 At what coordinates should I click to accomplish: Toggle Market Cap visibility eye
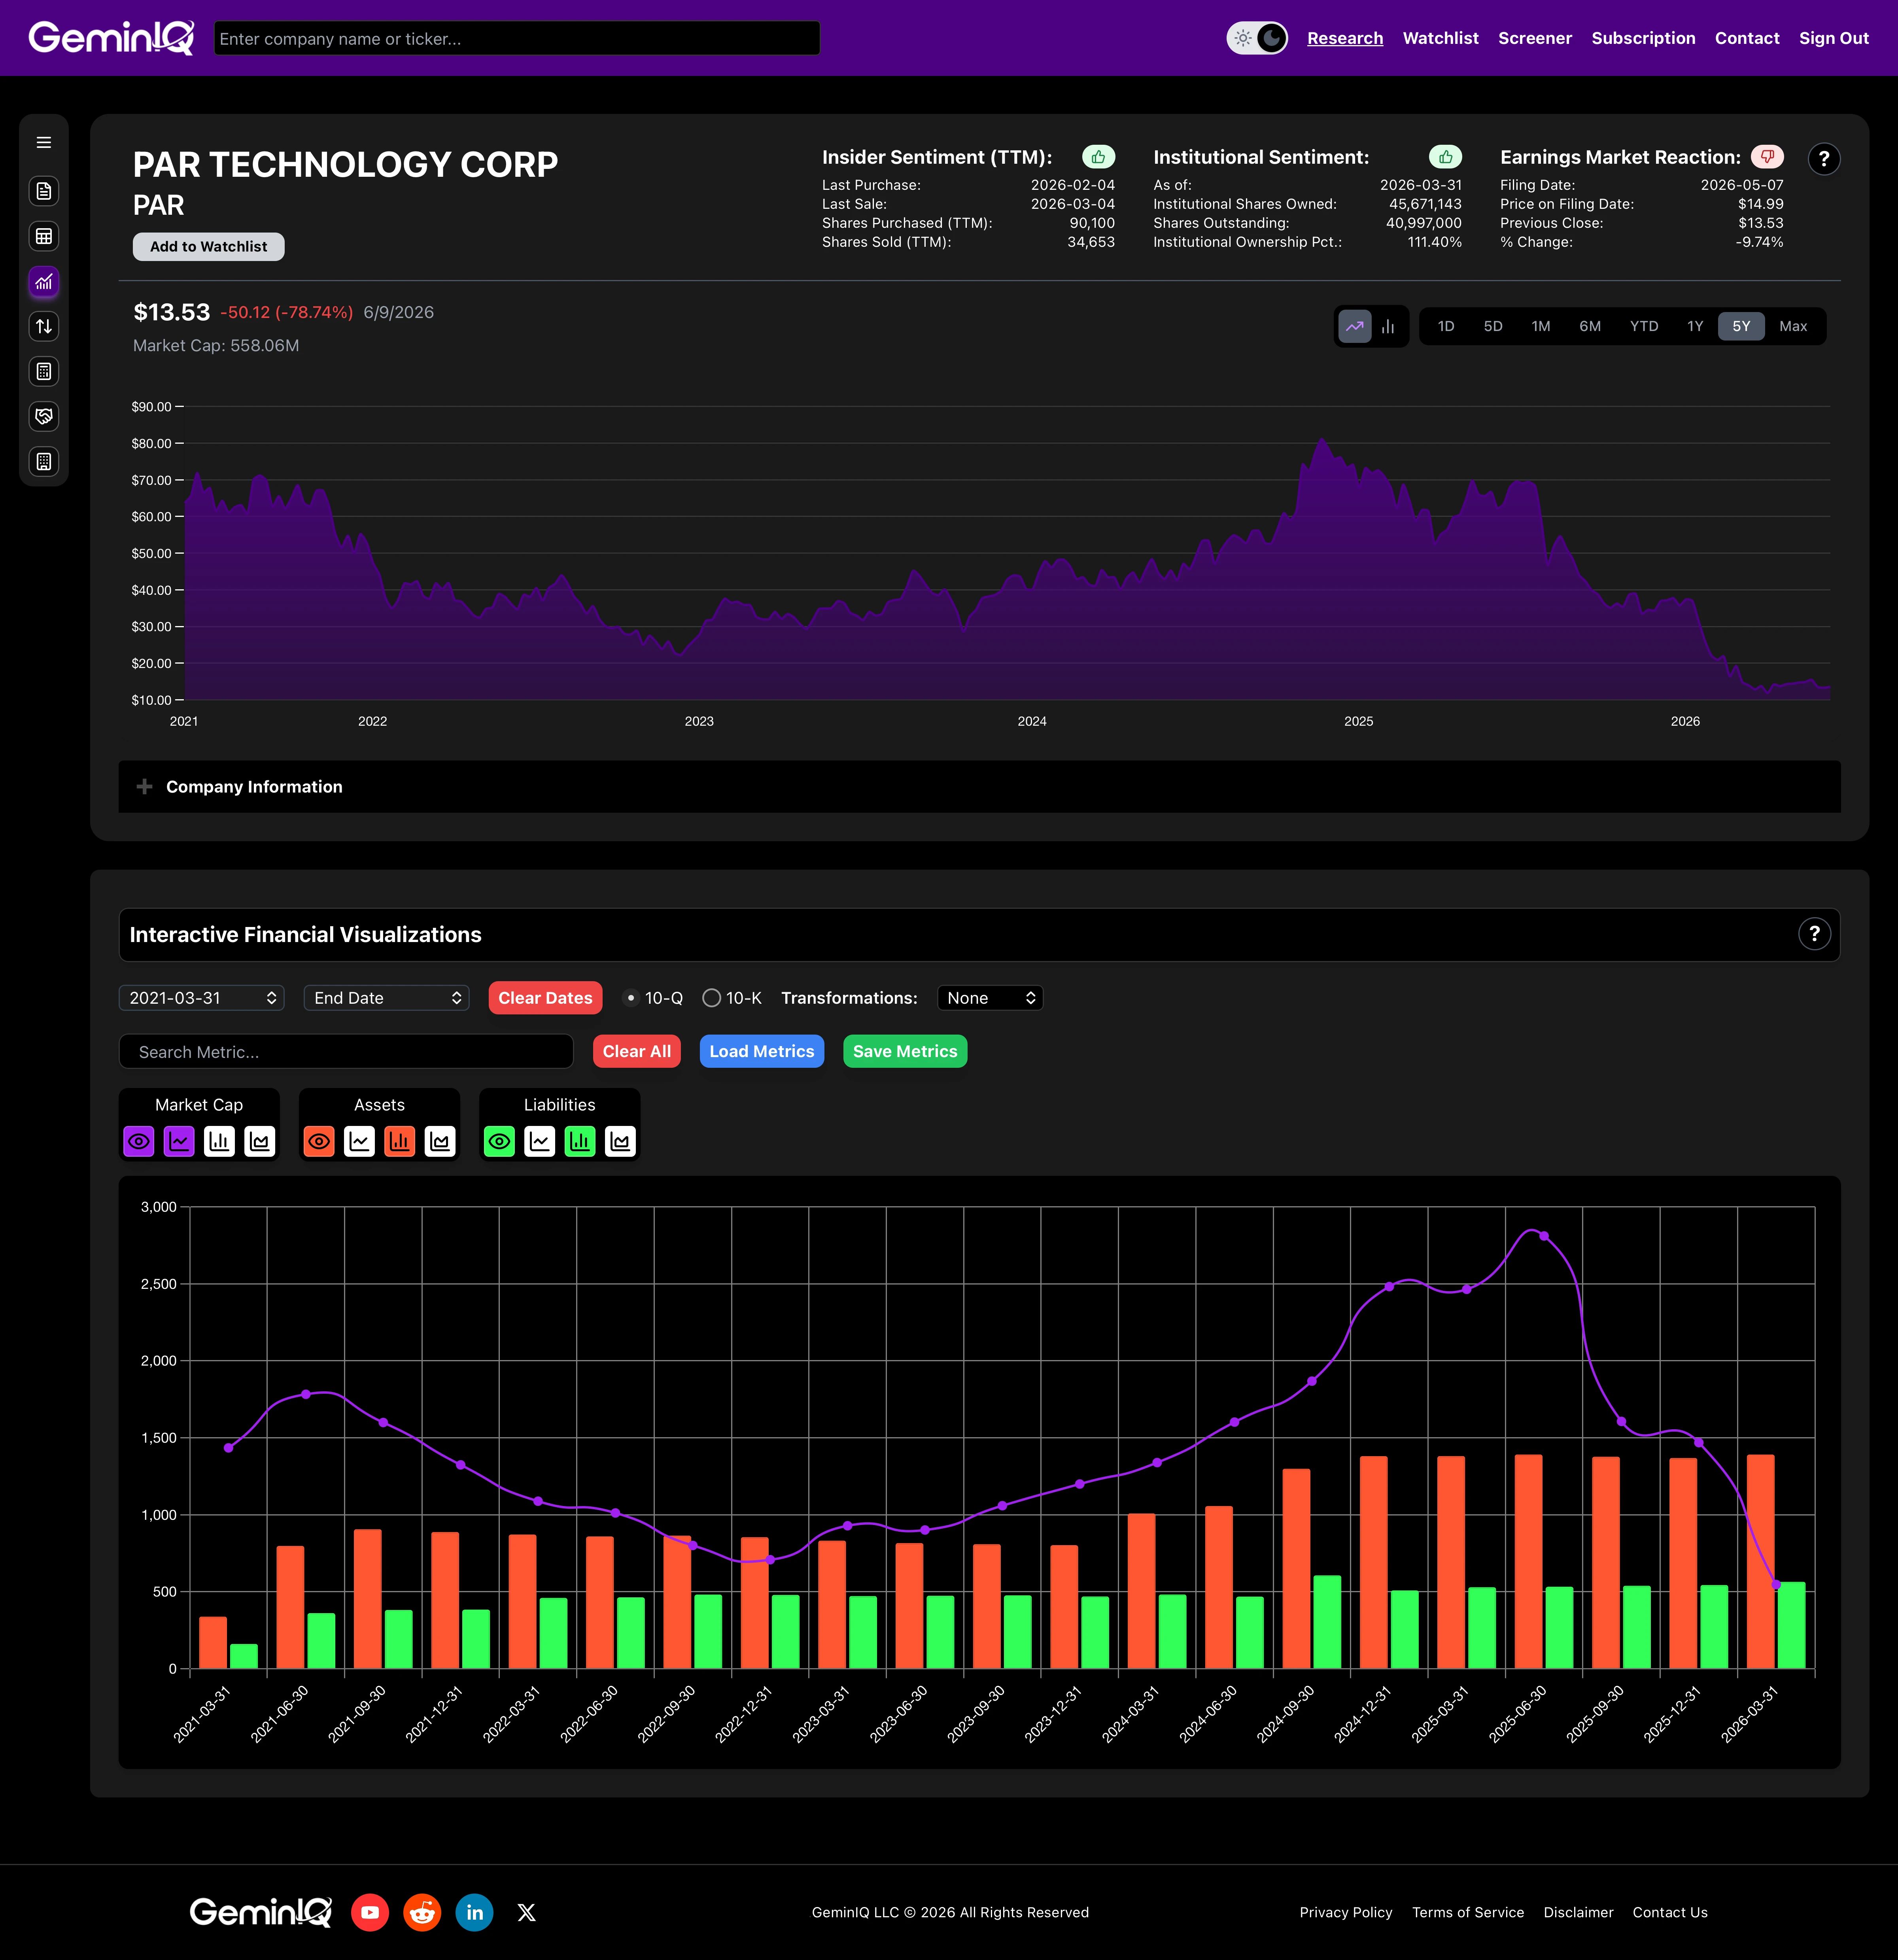tap(139, 1141)
